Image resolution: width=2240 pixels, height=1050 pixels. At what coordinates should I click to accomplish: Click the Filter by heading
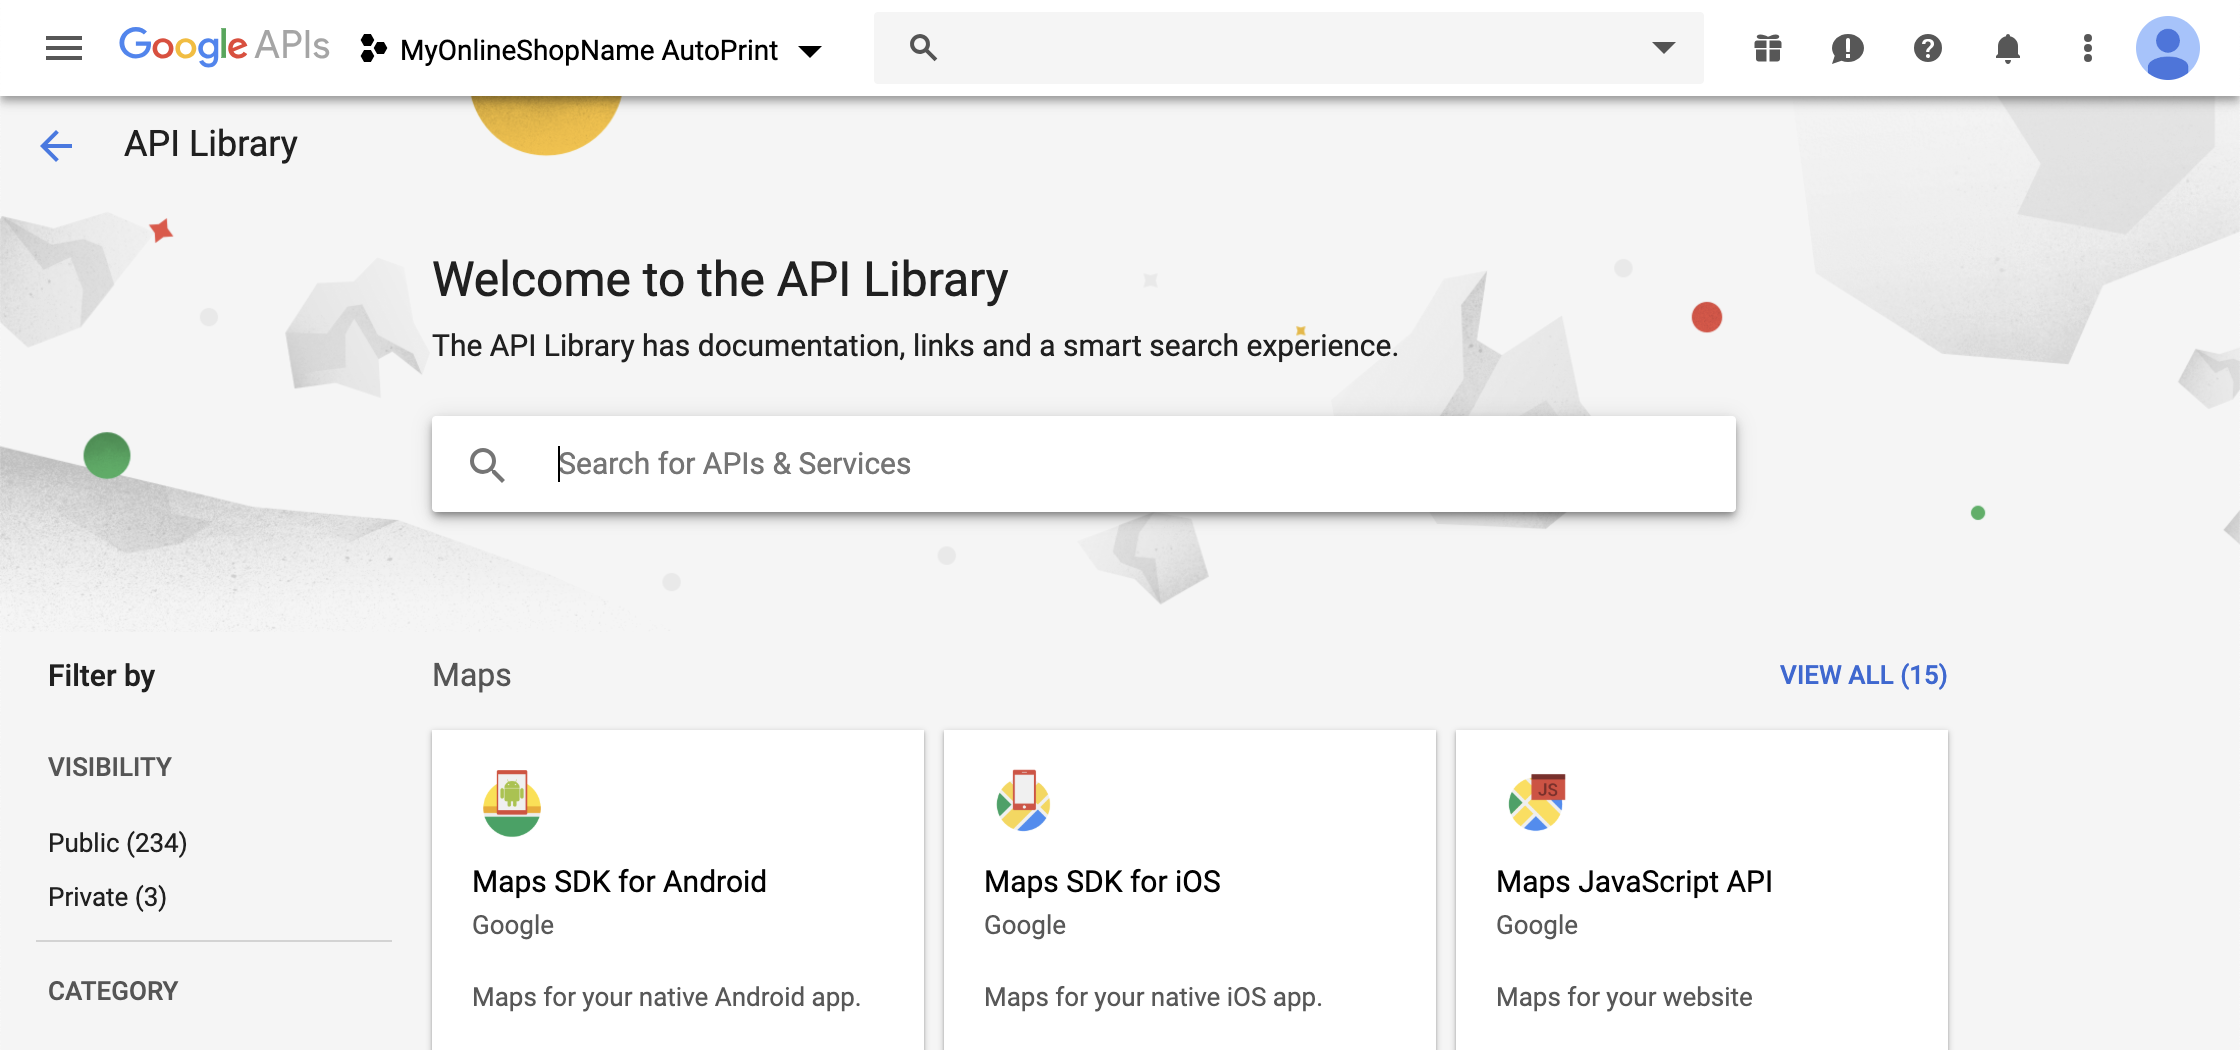coord(101,676)
